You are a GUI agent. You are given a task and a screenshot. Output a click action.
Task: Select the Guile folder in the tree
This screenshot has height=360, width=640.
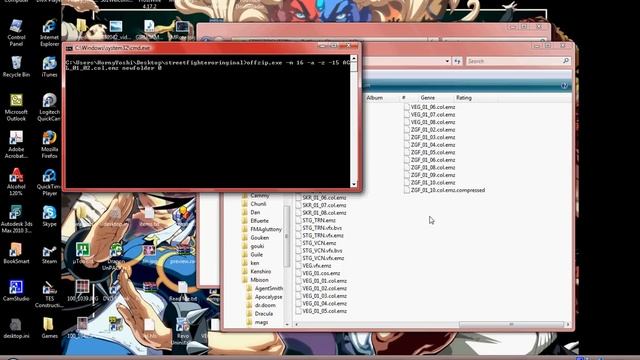coord(256,254)
